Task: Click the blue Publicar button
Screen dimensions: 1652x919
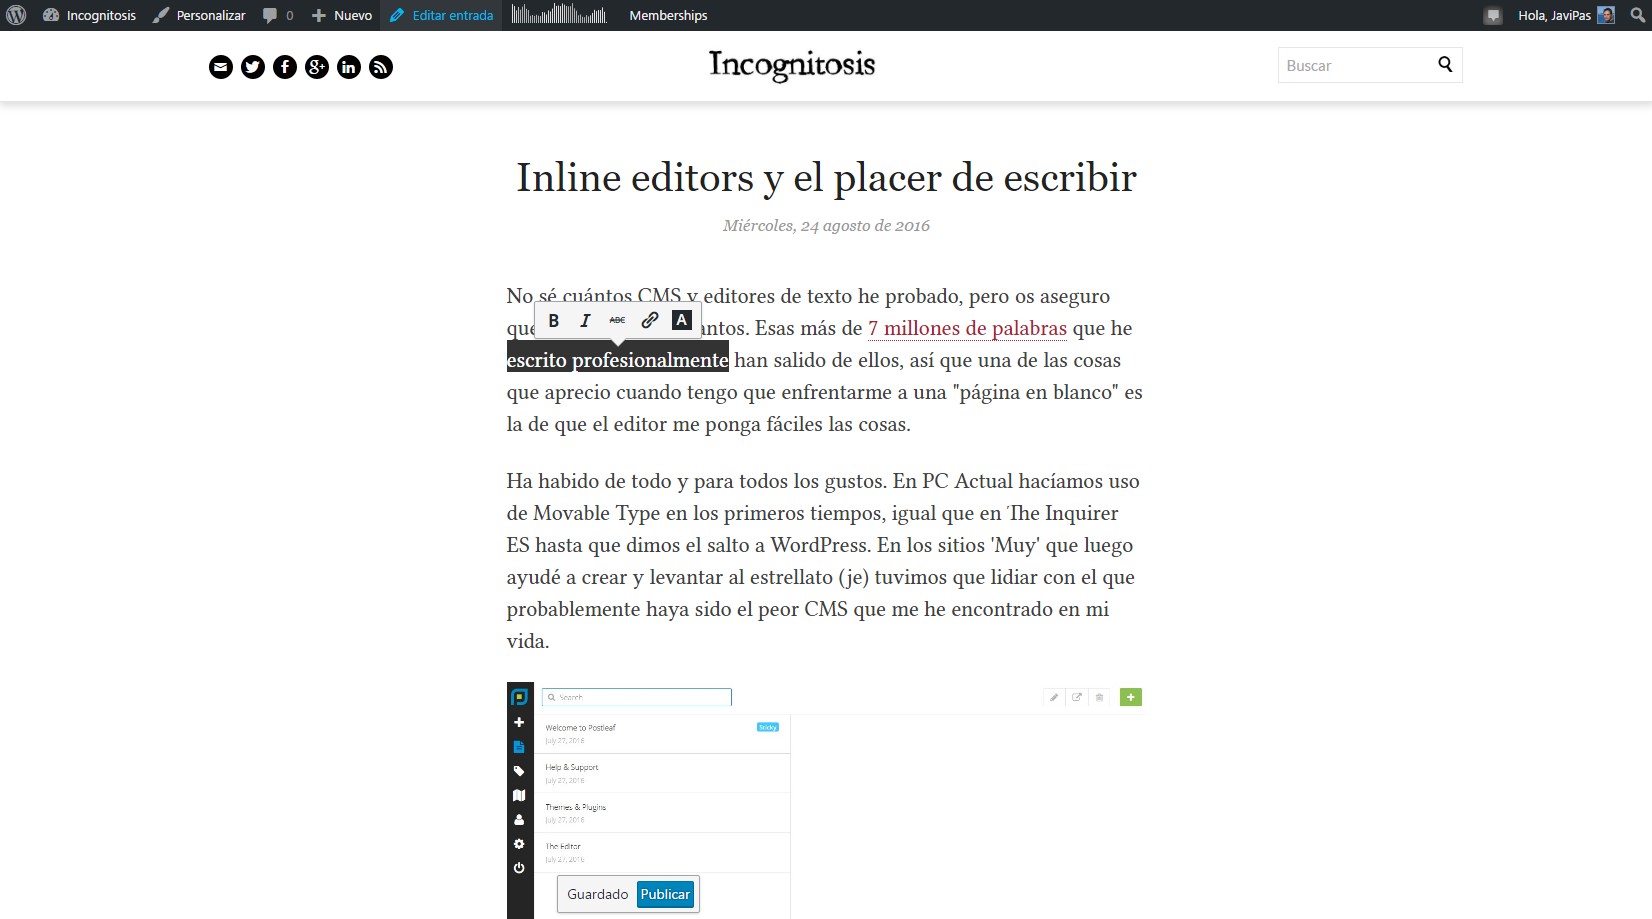Action: (x=665, y=894)
